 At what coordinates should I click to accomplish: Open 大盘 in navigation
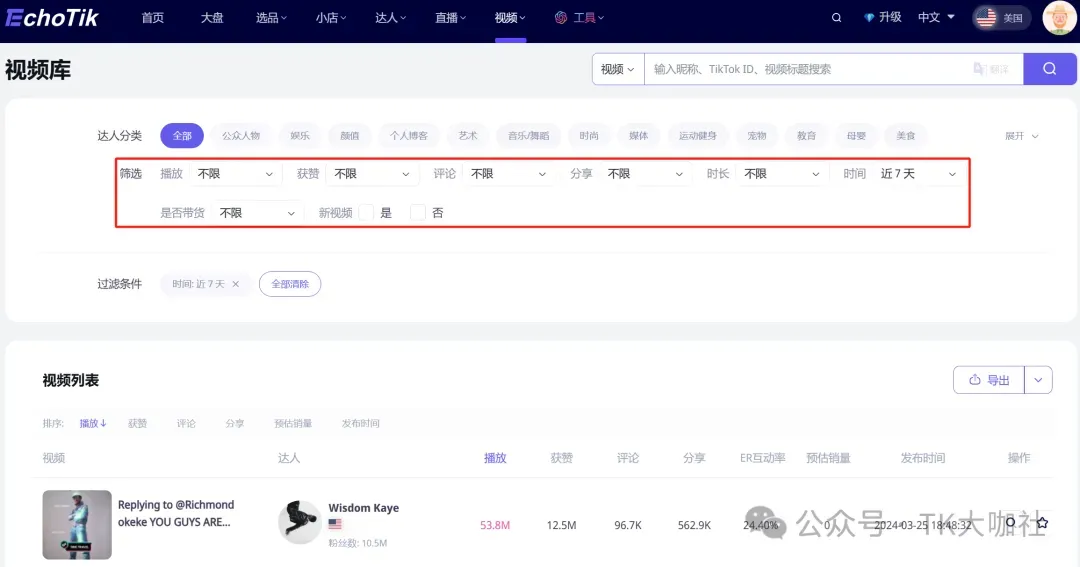click(212, 18)
